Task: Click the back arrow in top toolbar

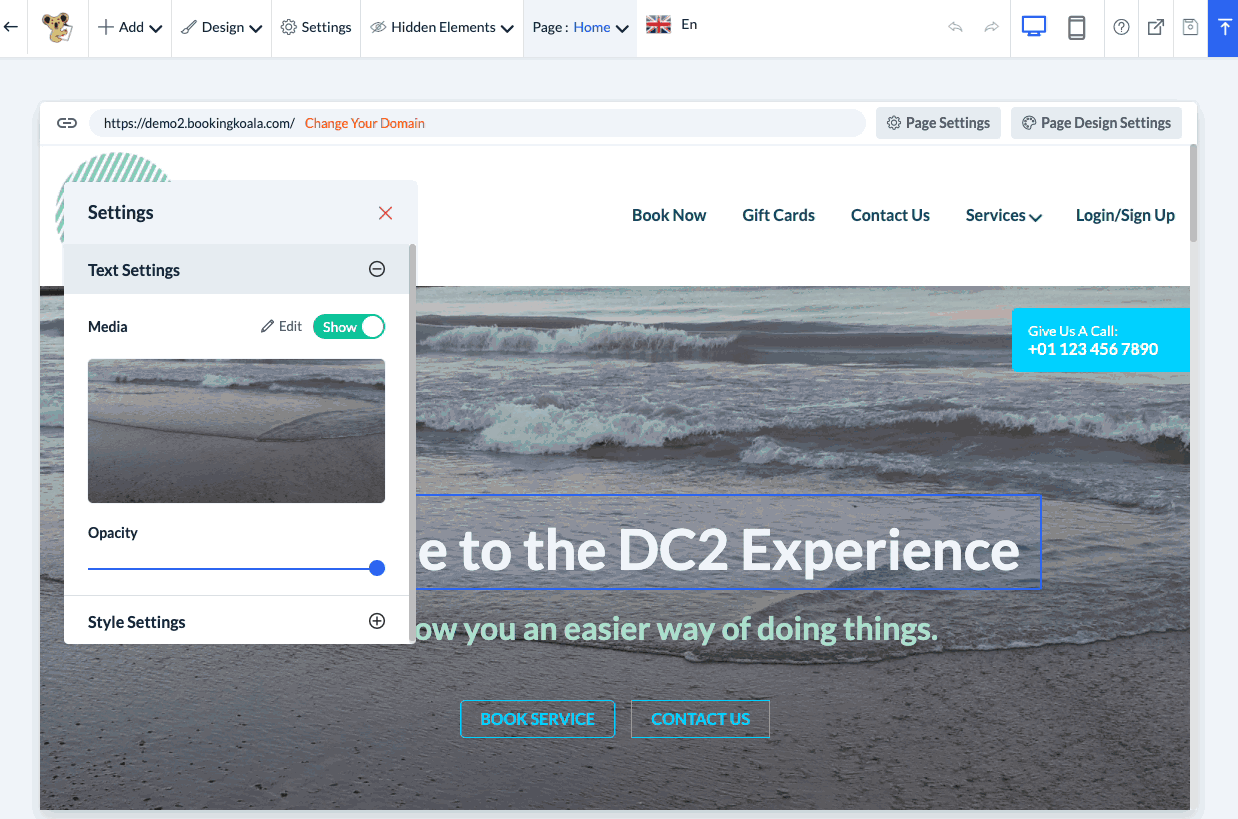Action: pyautogui.click(x=11, y=27)
